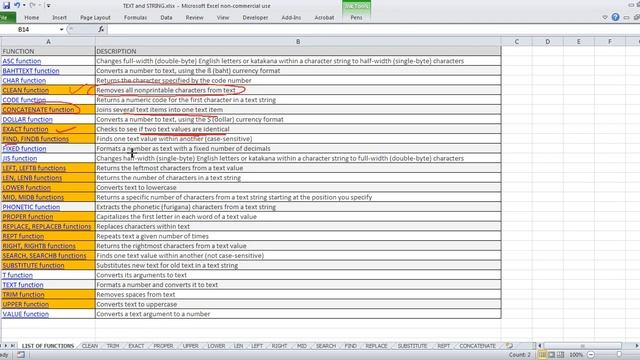The height and width of the screenshot is (360, 640).
Task: Switch to the CLEAN sheet tab
Action: [90, 346]
